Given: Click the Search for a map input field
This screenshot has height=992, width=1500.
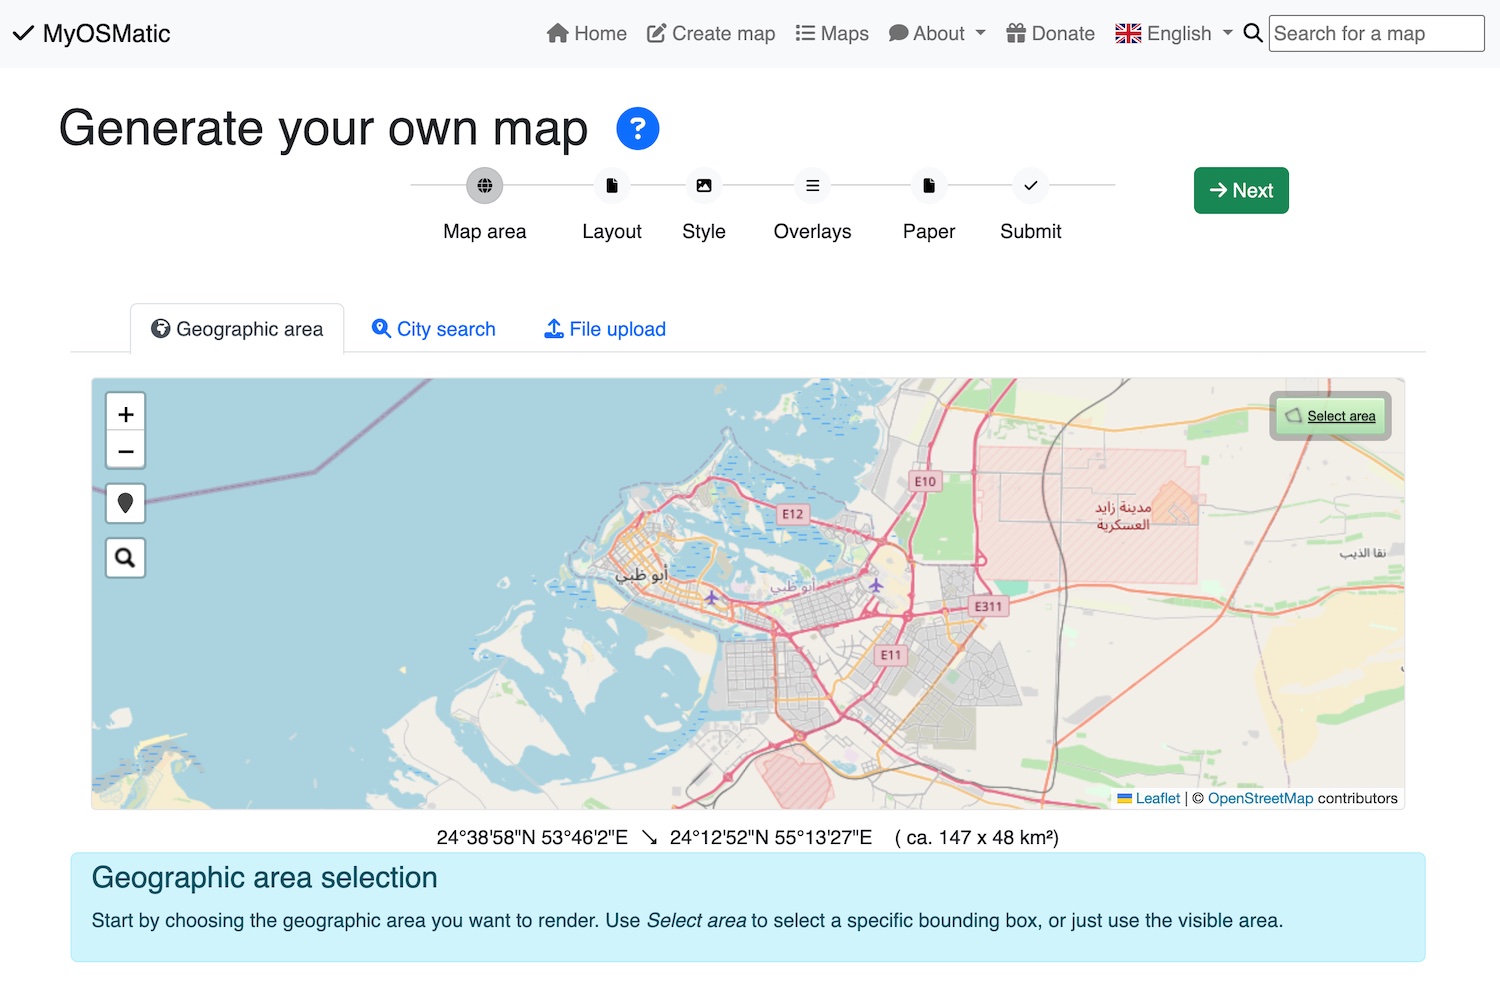Looking at the screenshot, I should pyautogui.click(x=1375, y=33).
